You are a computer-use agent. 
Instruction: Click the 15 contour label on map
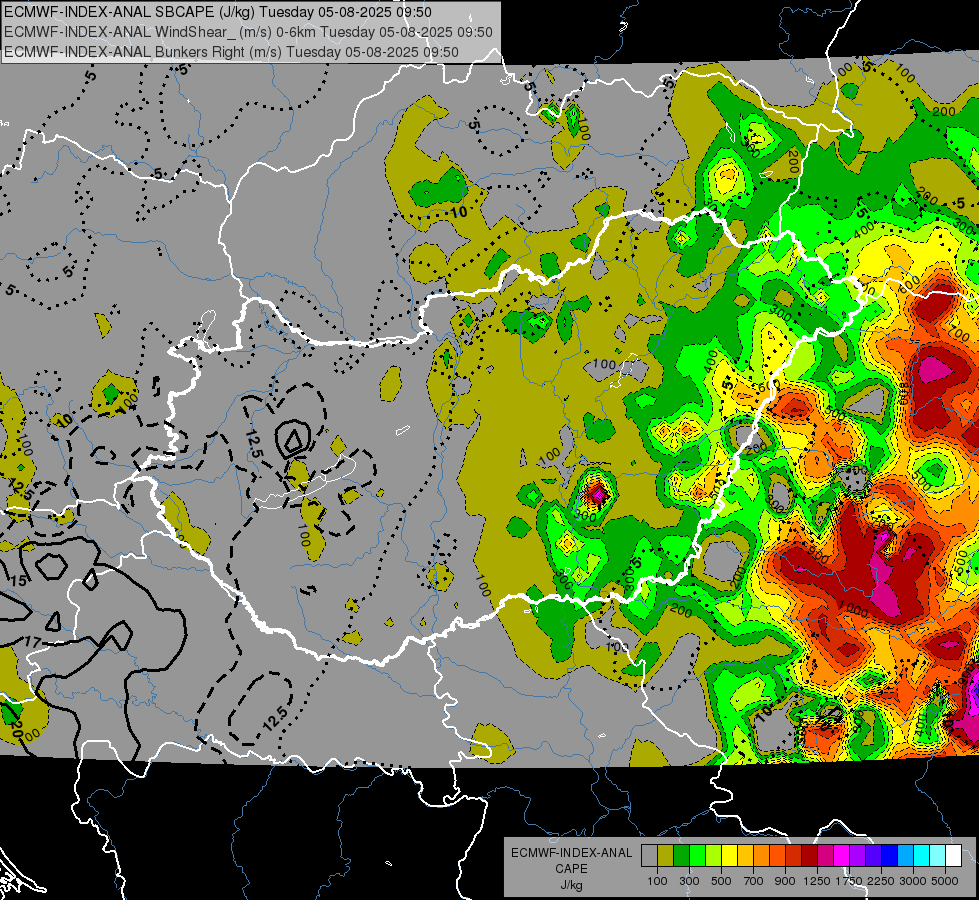[18, 581]
